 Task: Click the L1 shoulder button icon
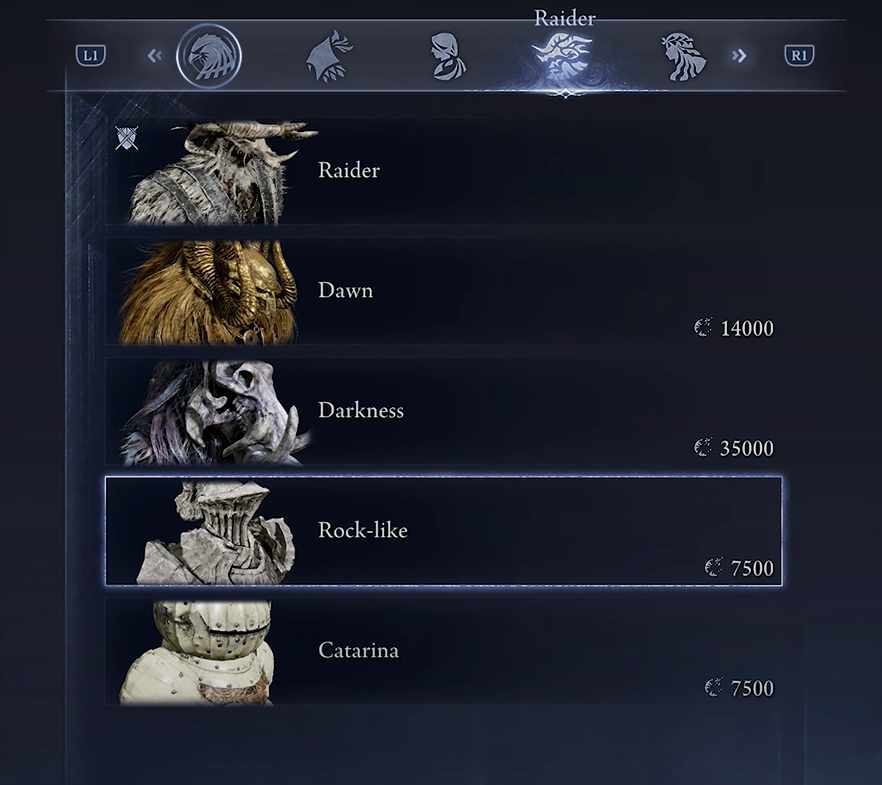pyautogui.click(x=91, y=55)
